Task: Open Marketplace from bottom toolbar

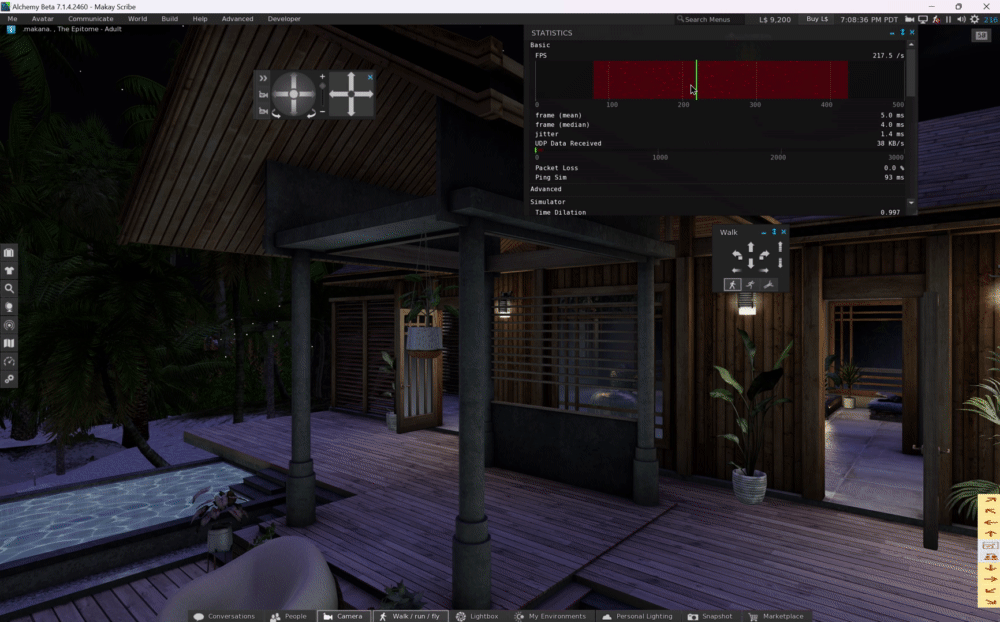Action: tap(776, 616)
